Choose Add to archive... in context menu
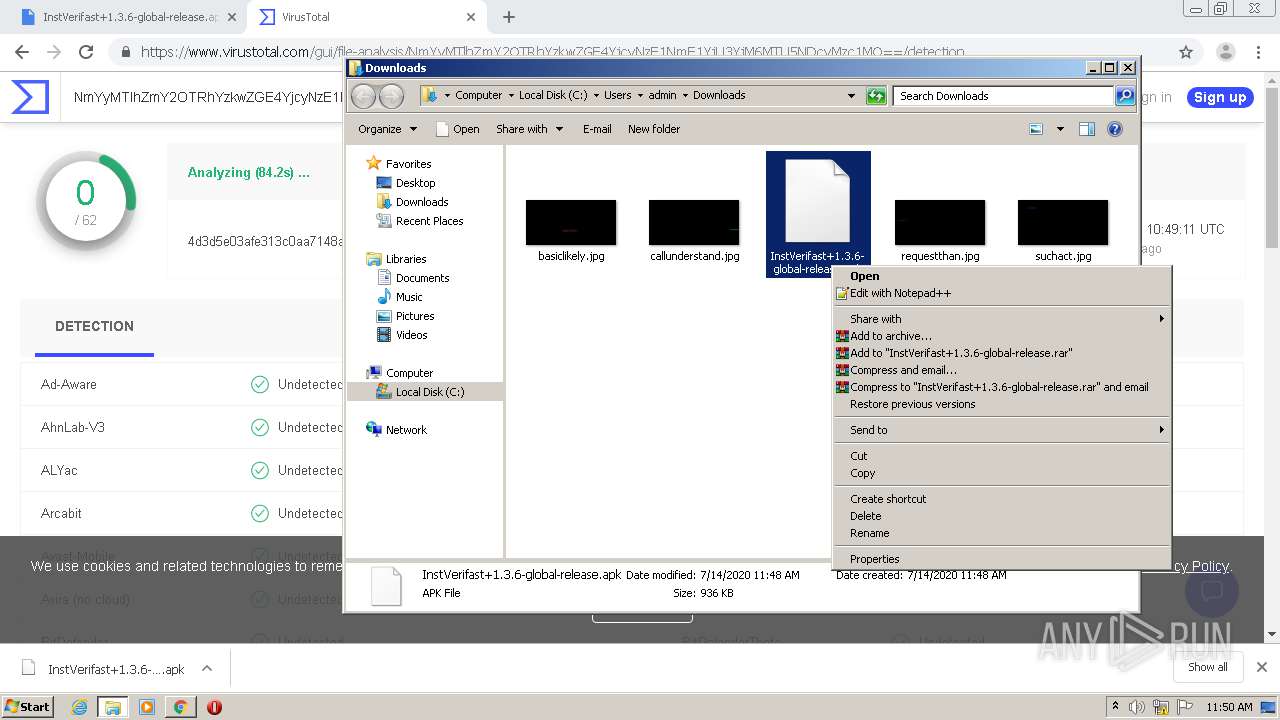This screenshot has height=720, width=1280. pos(1002,336)
